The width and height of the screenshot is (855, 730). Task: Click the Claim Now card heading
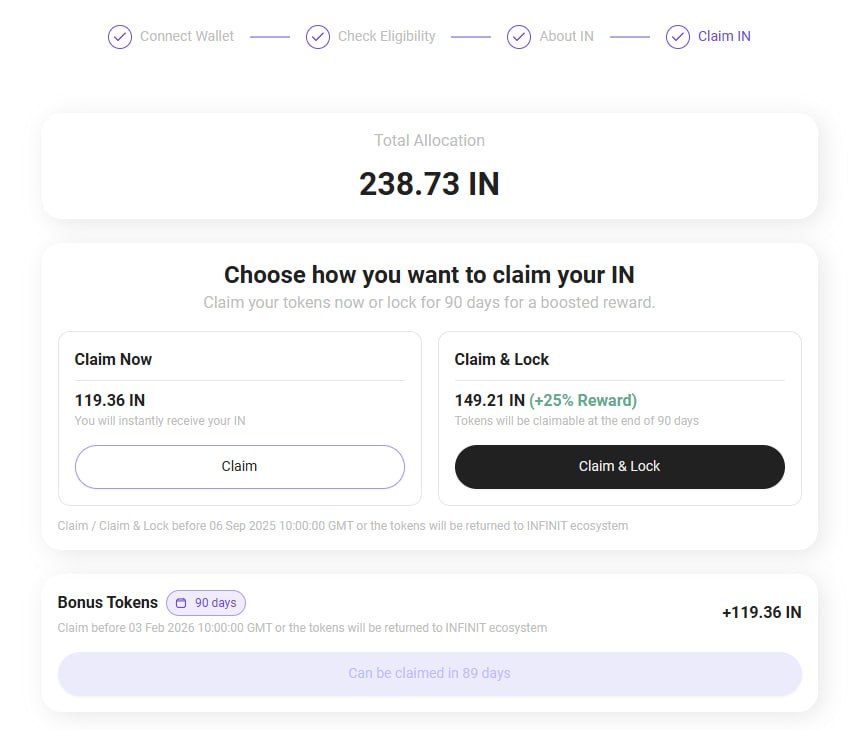[113, 359]
